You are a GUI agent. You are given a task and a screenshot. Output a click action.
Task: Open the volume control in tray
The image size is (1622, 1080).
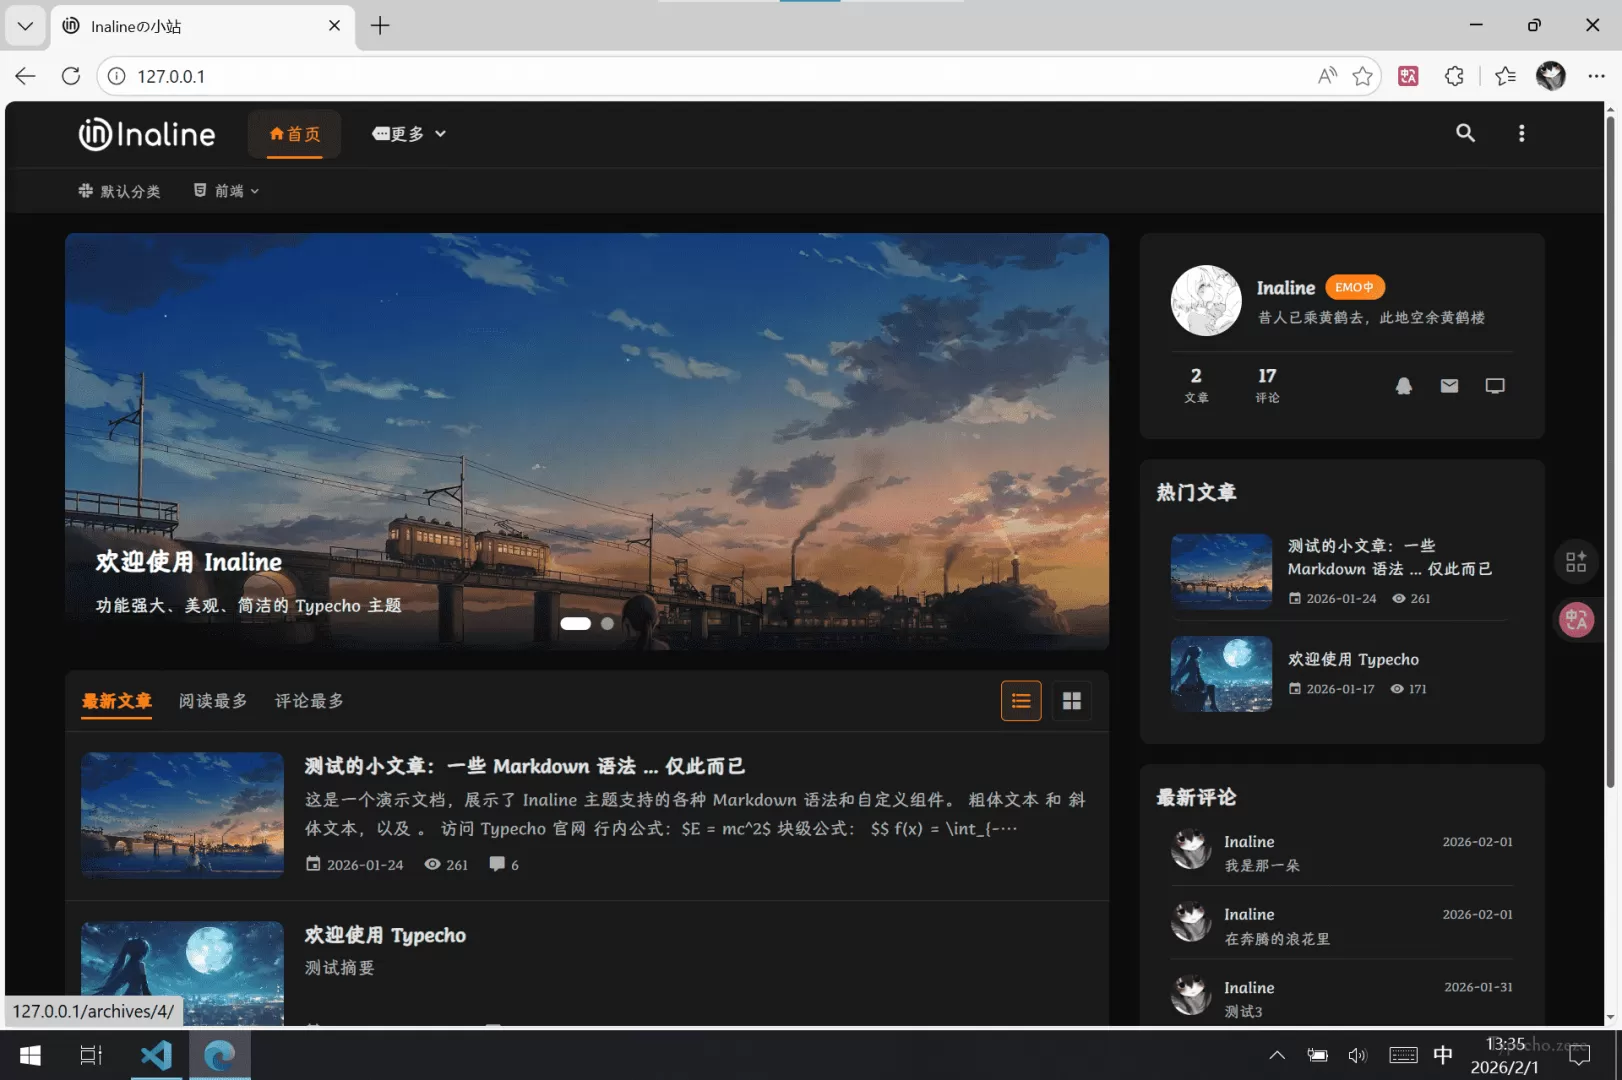tap(1357, 1055)
